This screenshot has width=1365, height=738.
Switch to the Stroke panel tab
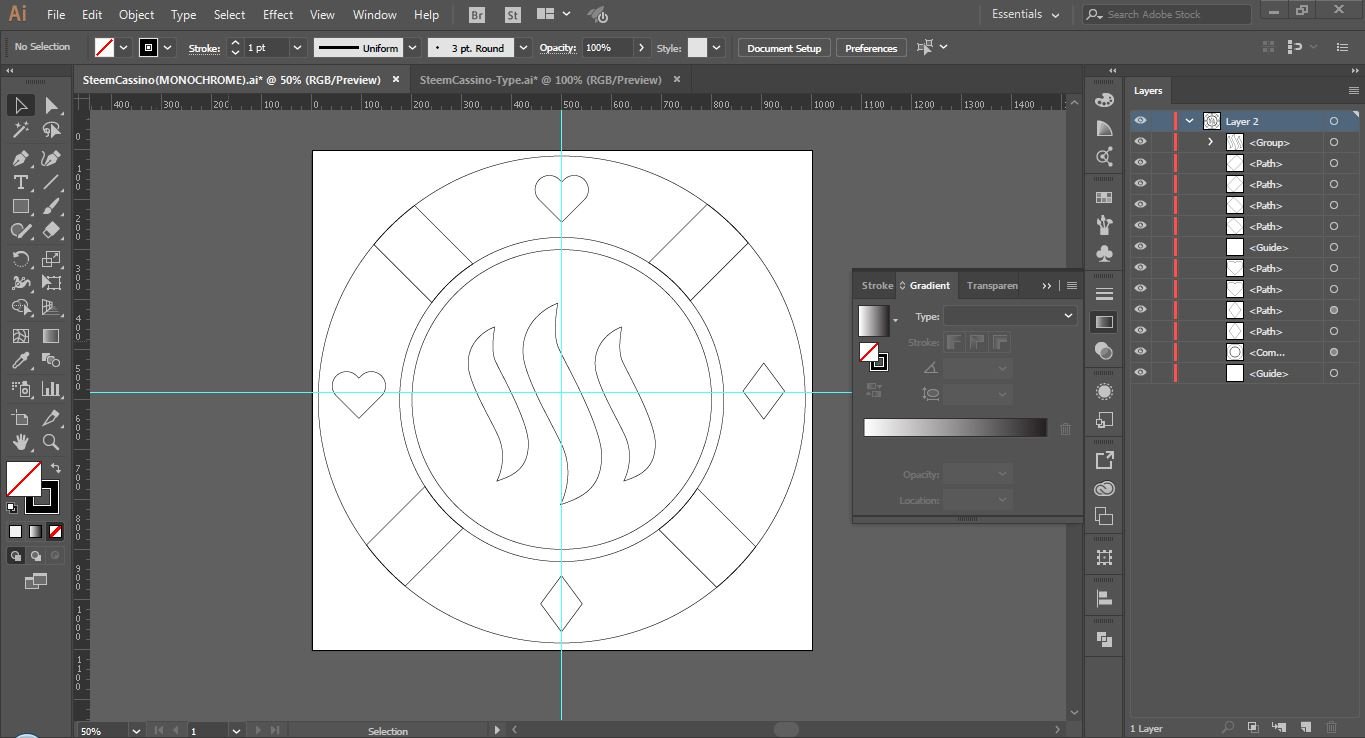pyautogui.click(x=877, y=286)
